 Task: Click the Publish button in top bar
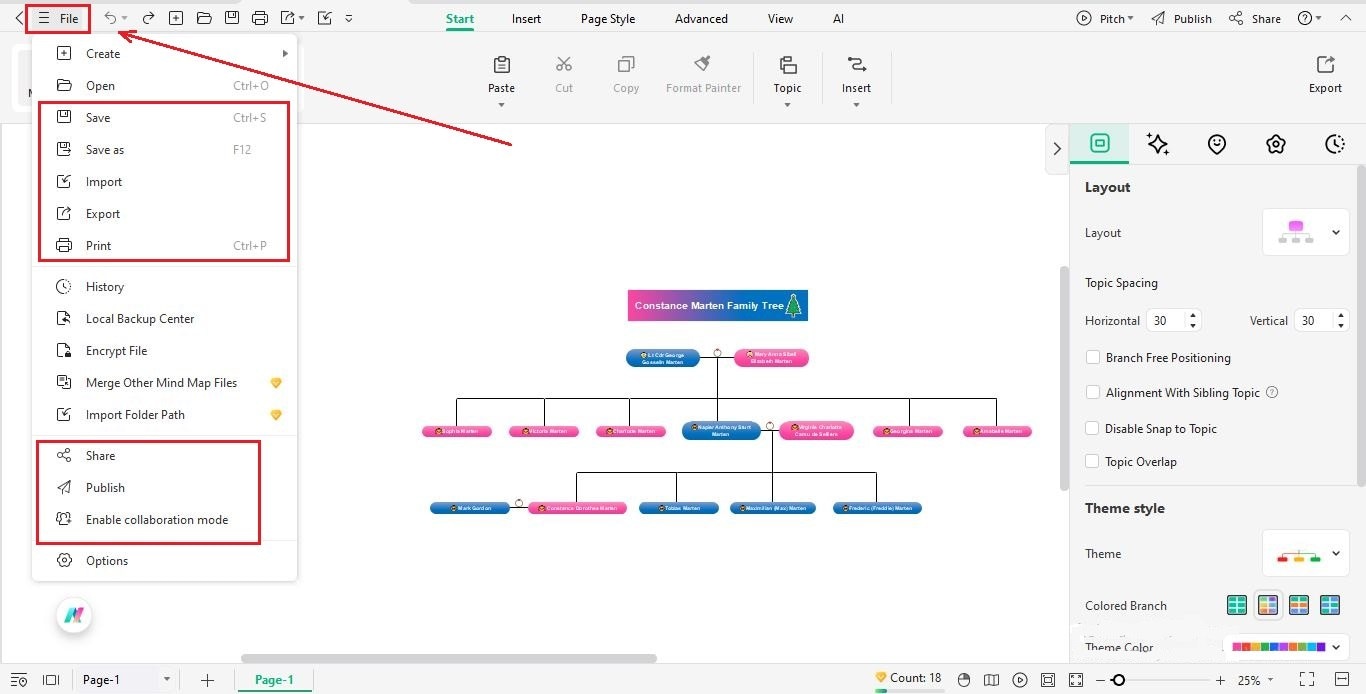click(x=1181, y=18)
